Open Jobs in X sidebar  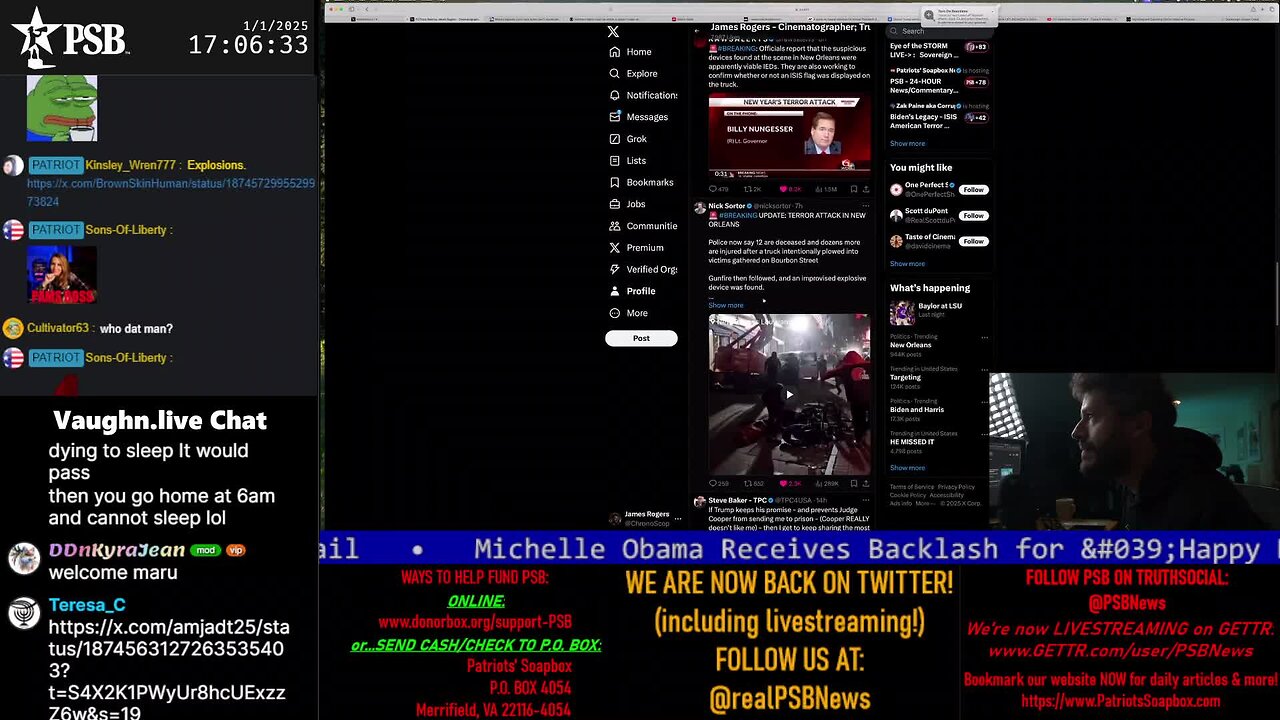628,204
